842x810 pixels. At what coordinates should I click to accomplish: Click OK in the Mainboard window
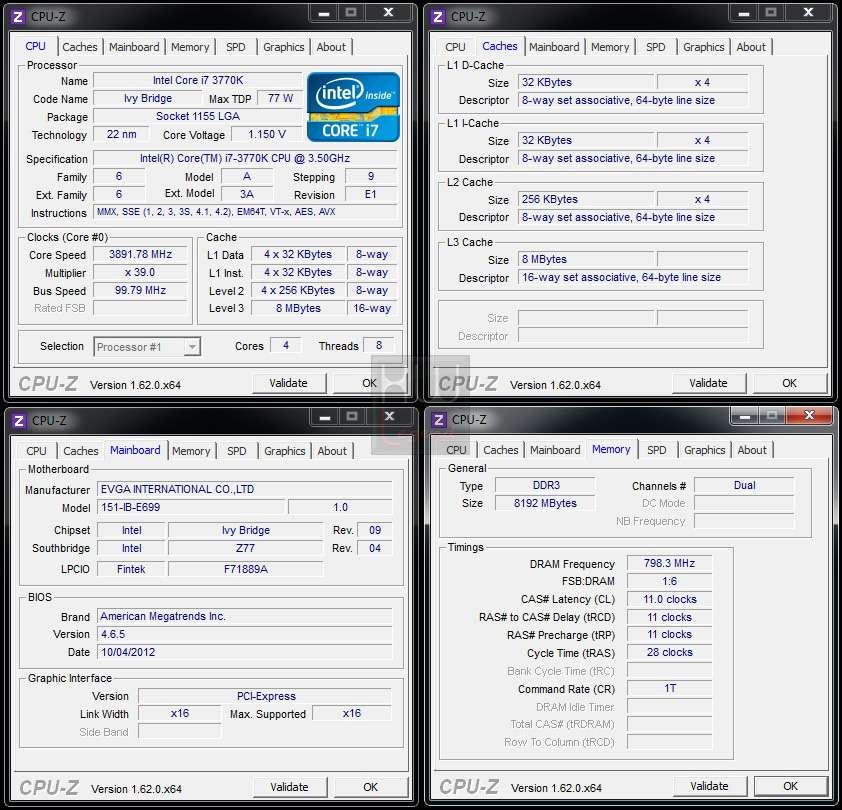[371, 787]
